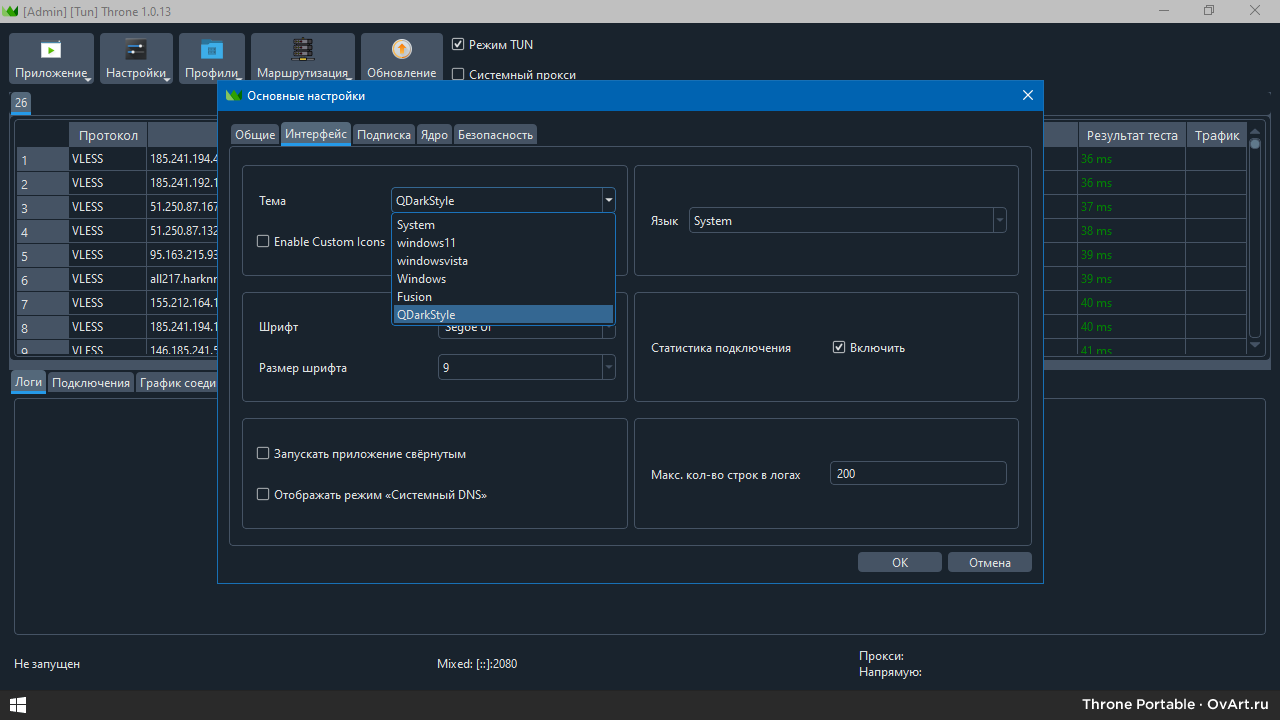Open the Подписка tab

pyautogui.click(x=384, y=135)
